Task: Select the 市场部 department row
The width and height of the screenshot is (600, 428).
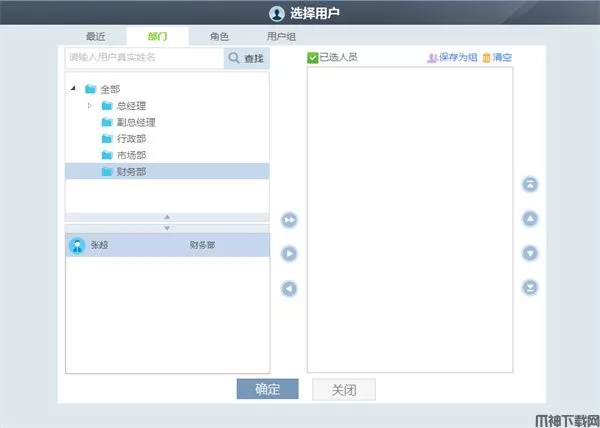Action: point(167,155)
